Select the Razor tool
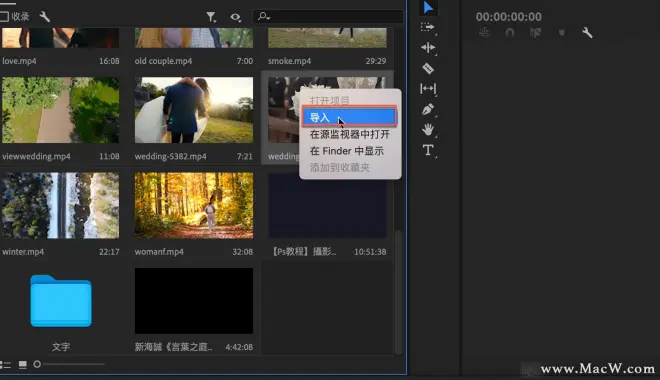660x380 pixels. pyautogui.click(x=428, y=68)
